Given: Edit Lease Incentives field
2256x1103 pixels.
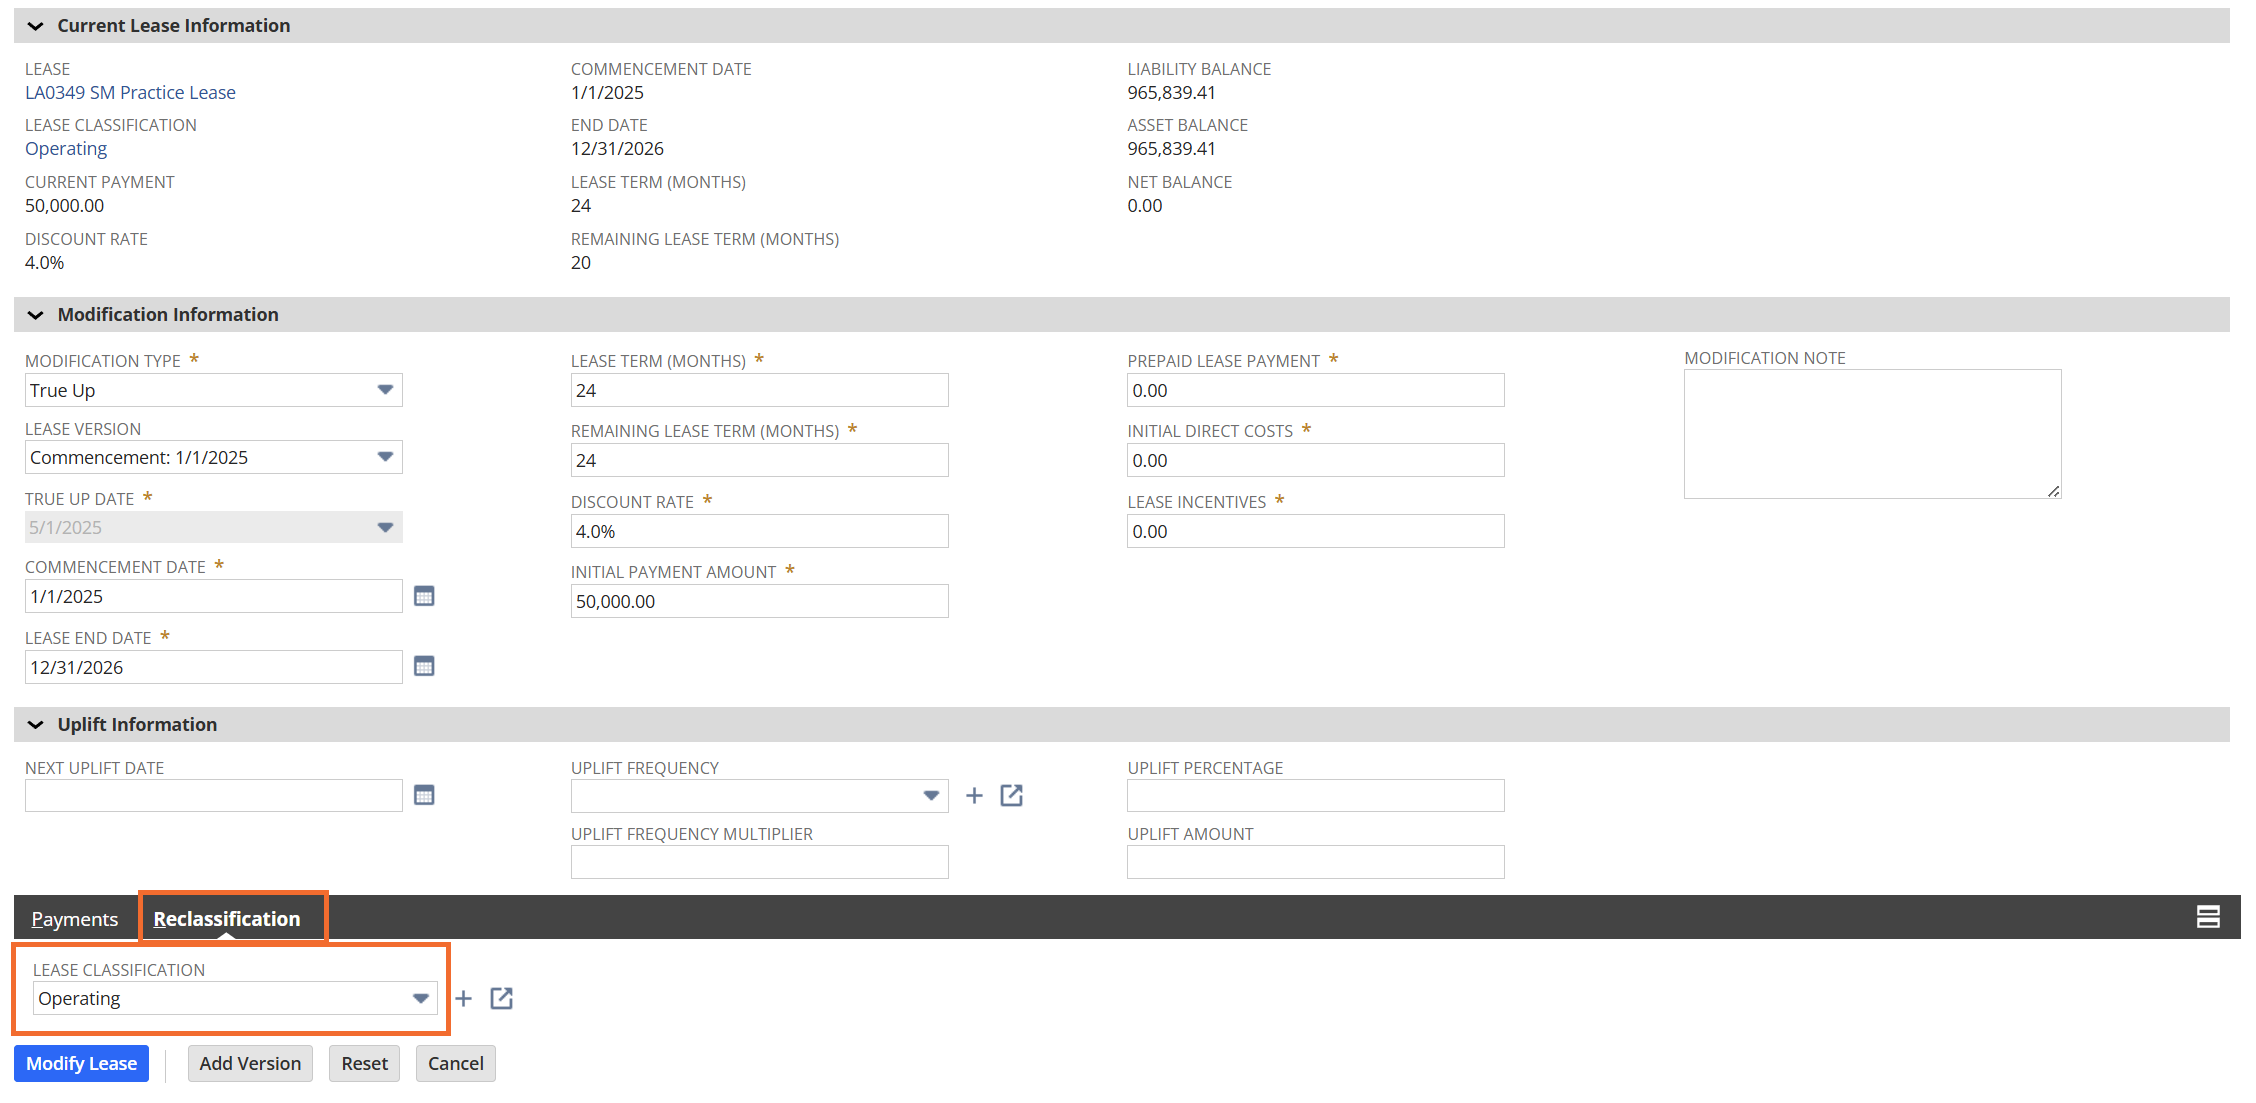Looking at the screenshot, I should (1316, 531).
